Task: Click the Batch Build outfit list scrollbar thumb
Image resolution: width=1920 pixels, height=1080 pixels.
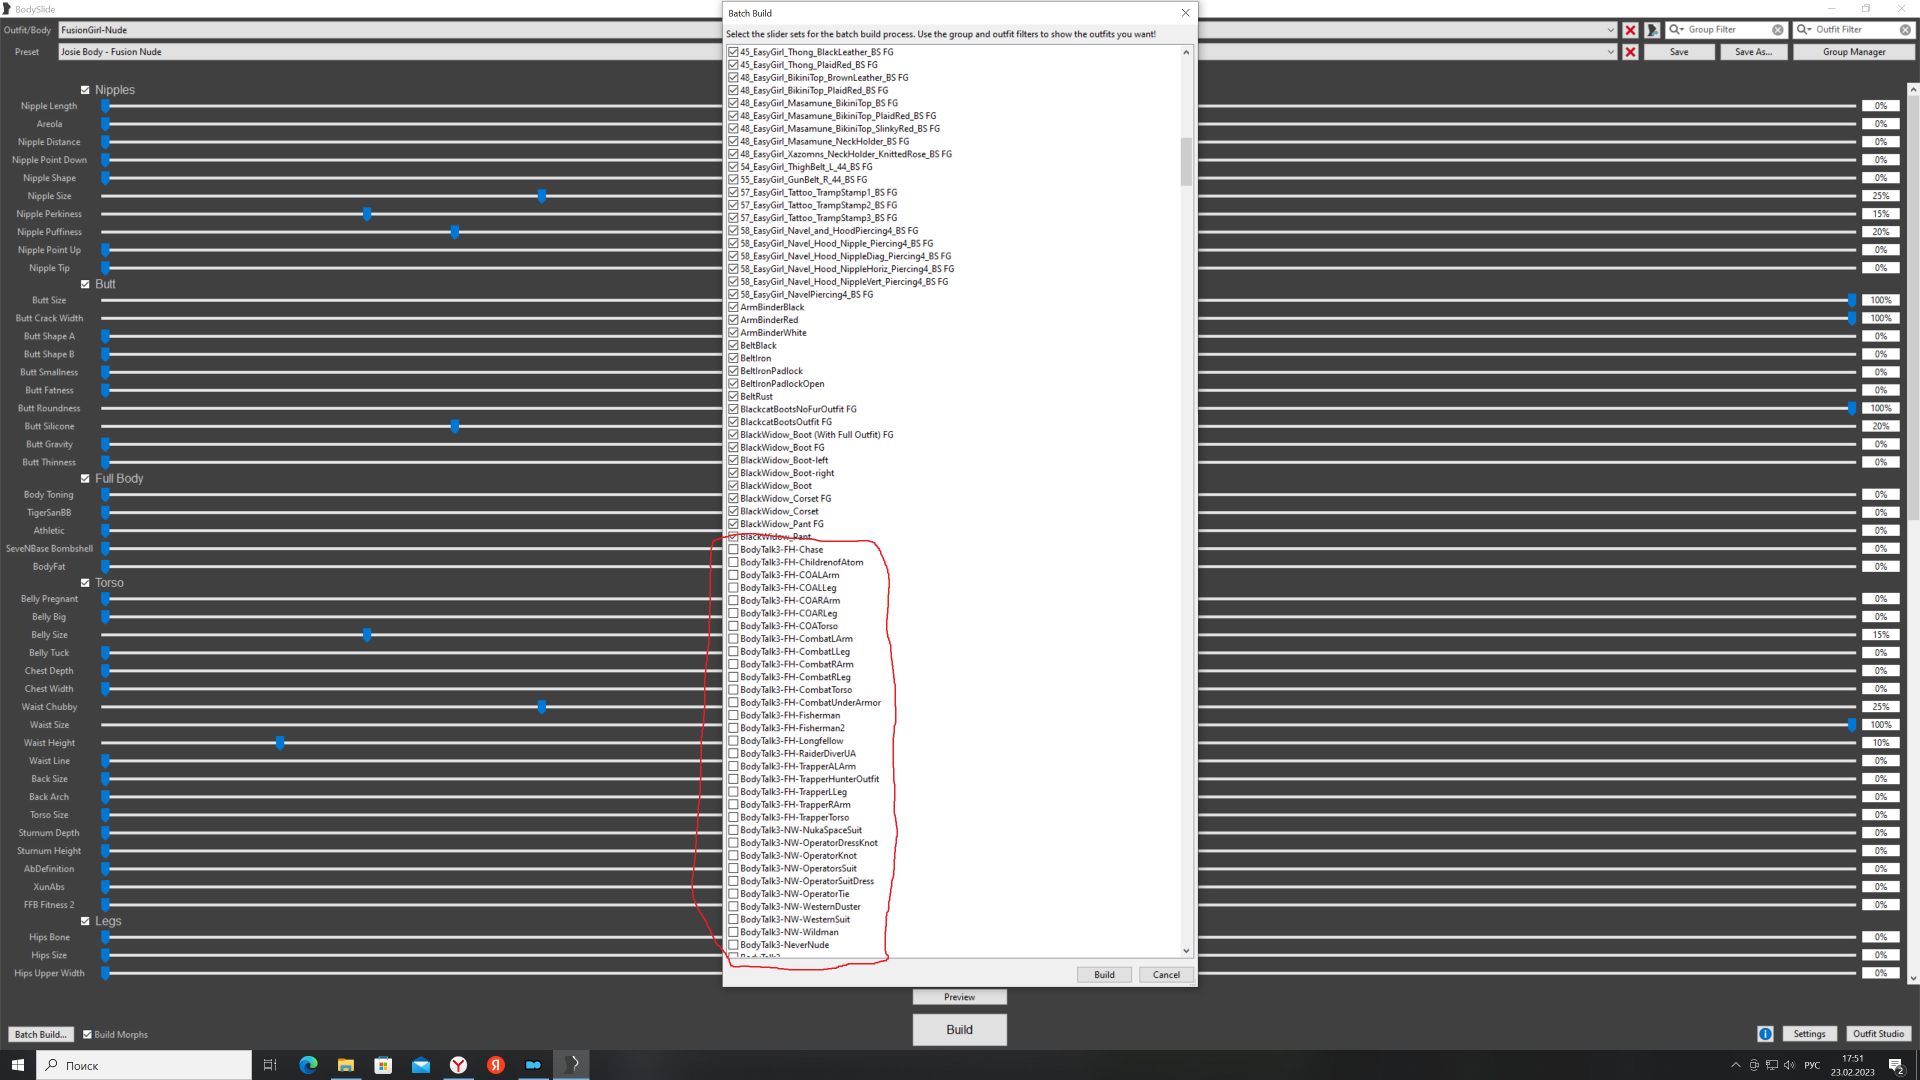Action: (x=1186, y=161)
